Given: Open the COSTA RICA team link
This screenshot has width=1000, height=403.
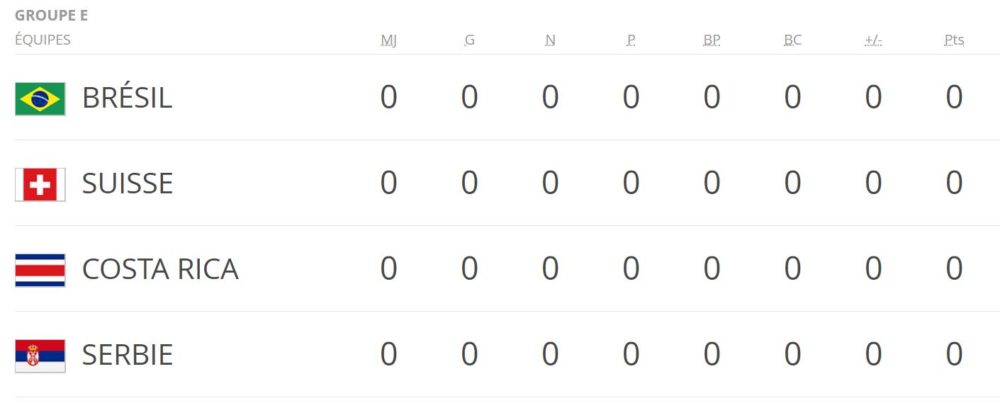Looking at the screenshot, I should [160, 269].
